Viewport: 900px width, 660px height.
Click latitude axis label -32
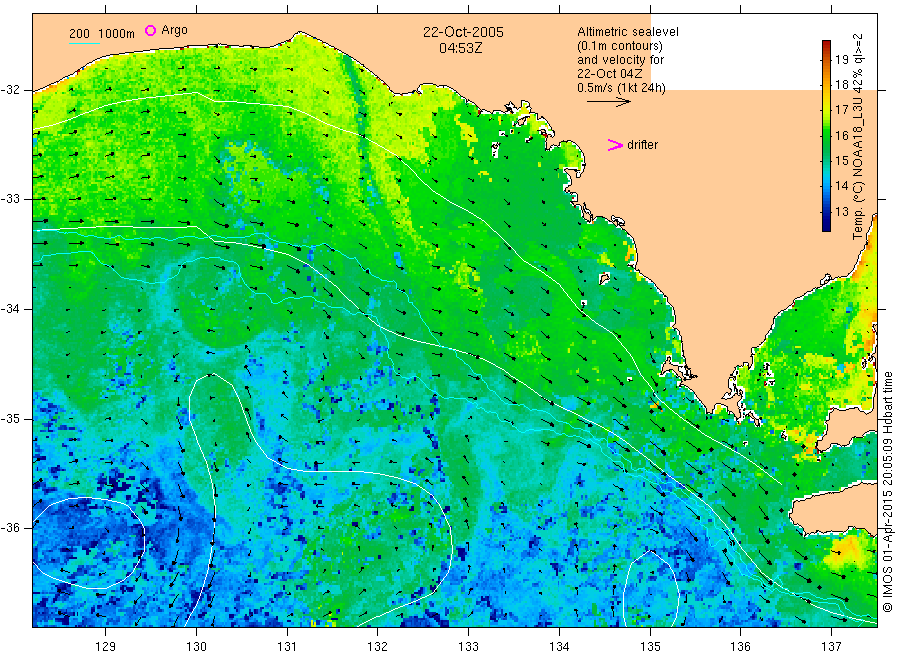coord(10,90)
